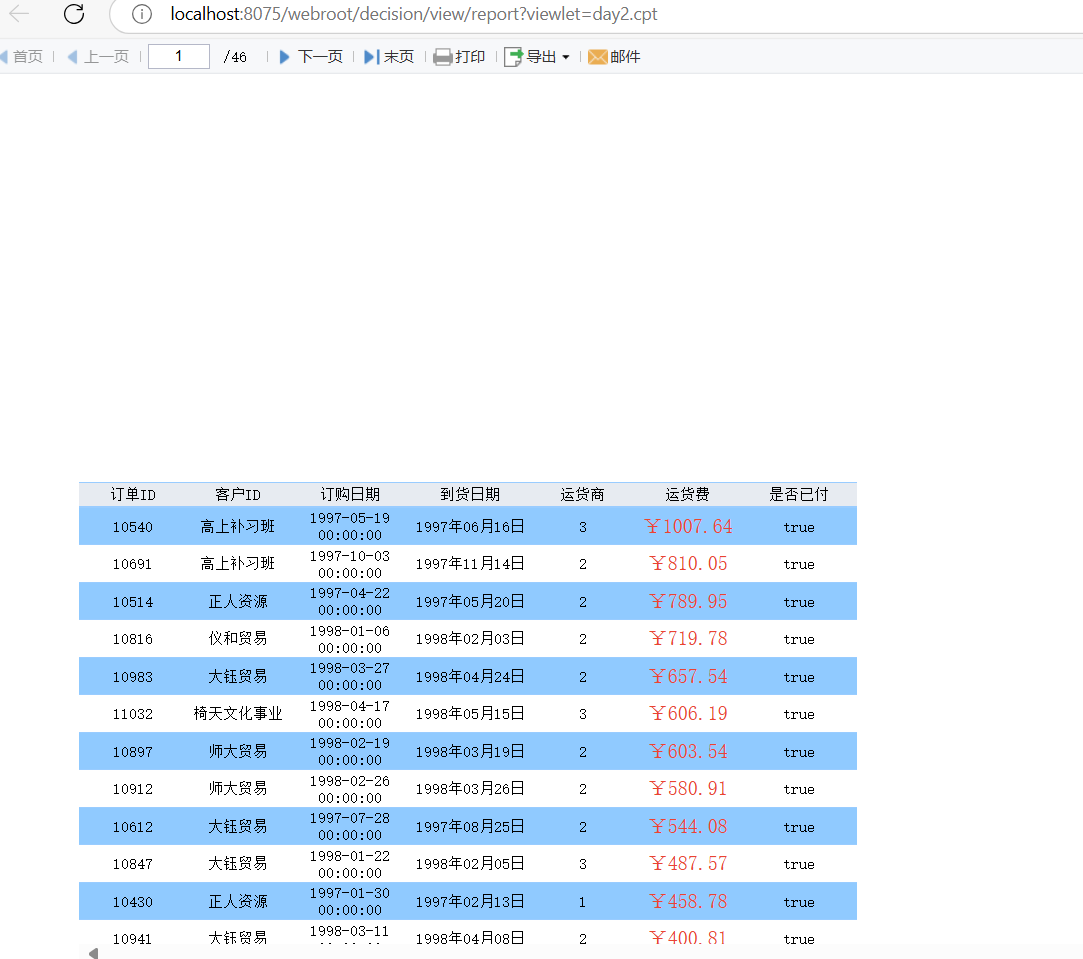View site information icon in address bar

(x=142, y=14)
